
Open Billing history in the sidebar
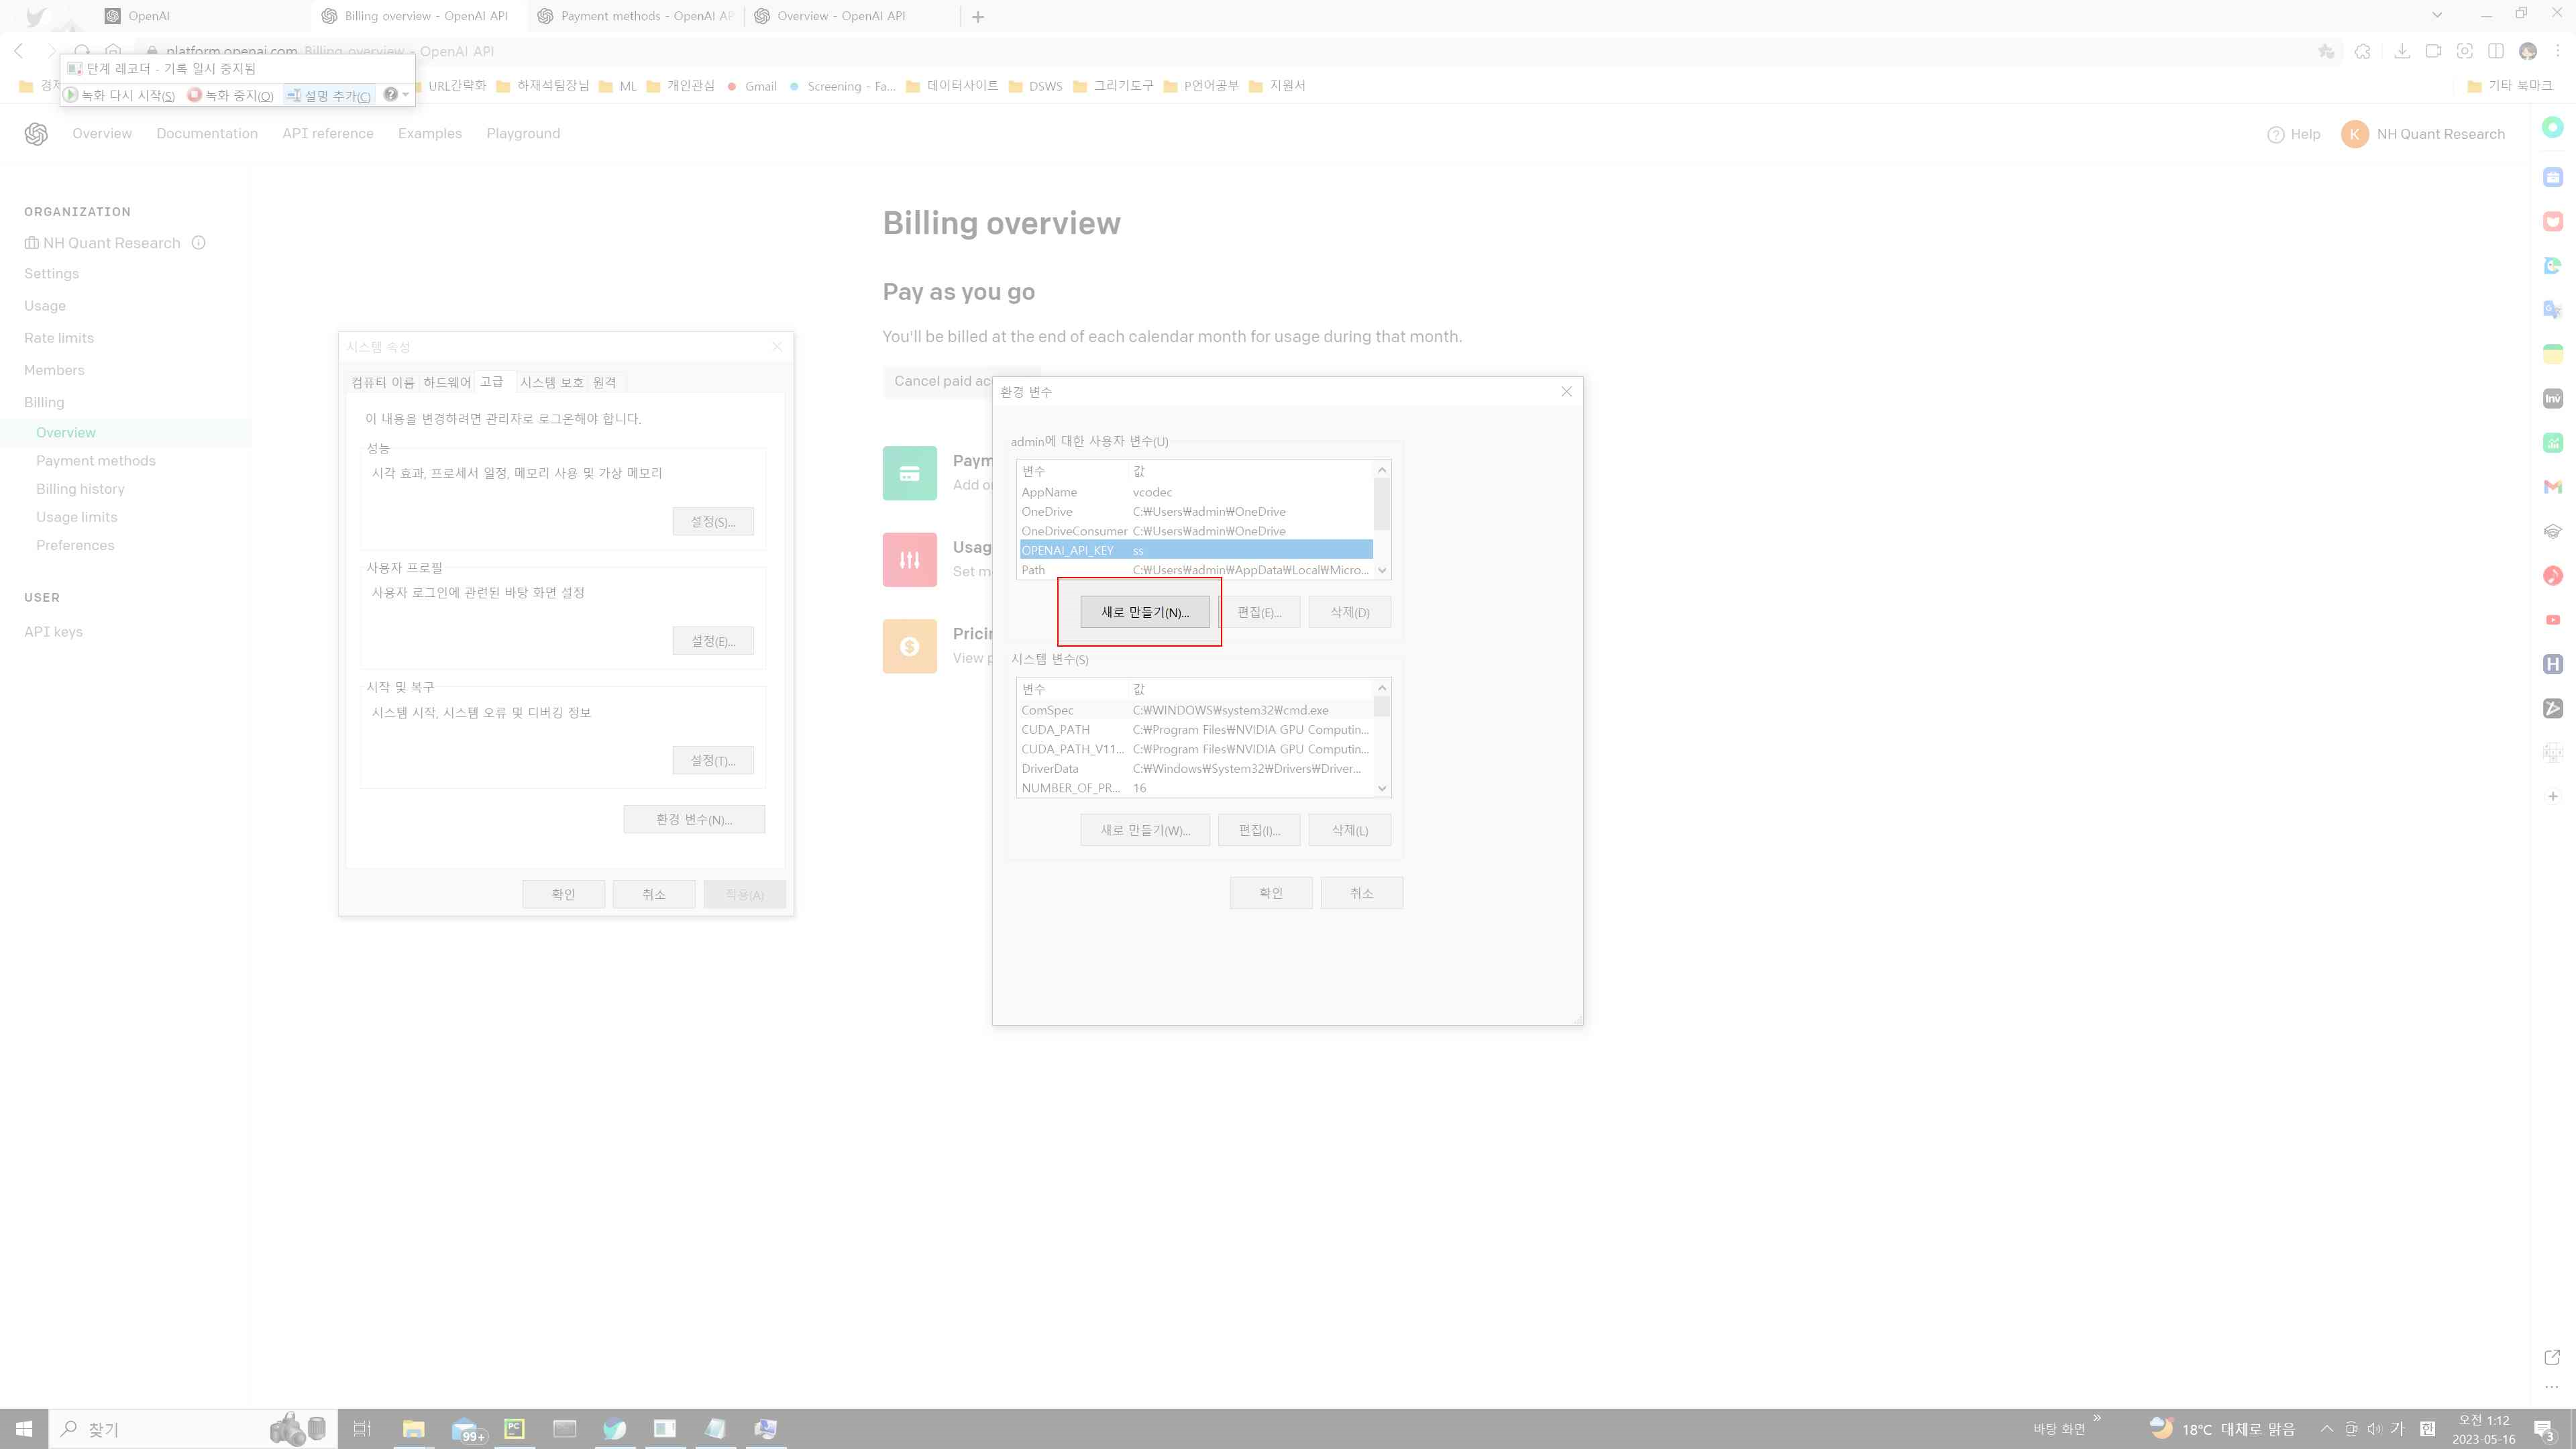click(x=81, y=489)
